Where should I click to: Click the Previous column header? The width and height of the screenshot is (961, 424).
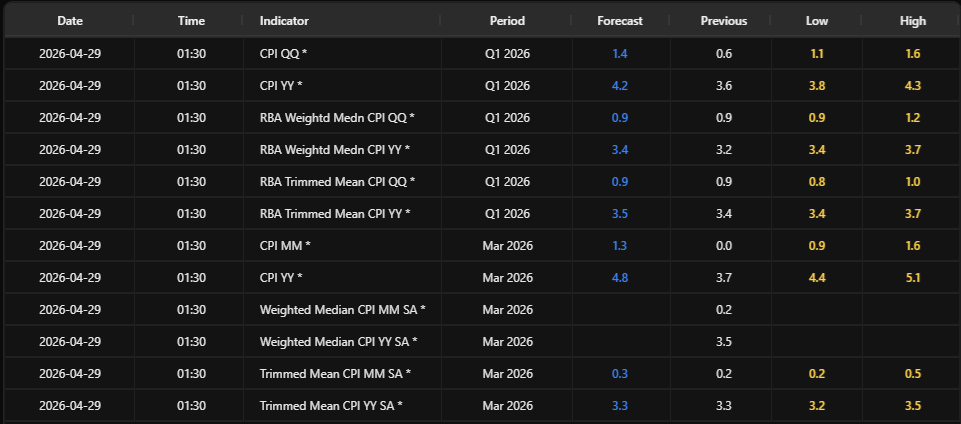point(724,21)
